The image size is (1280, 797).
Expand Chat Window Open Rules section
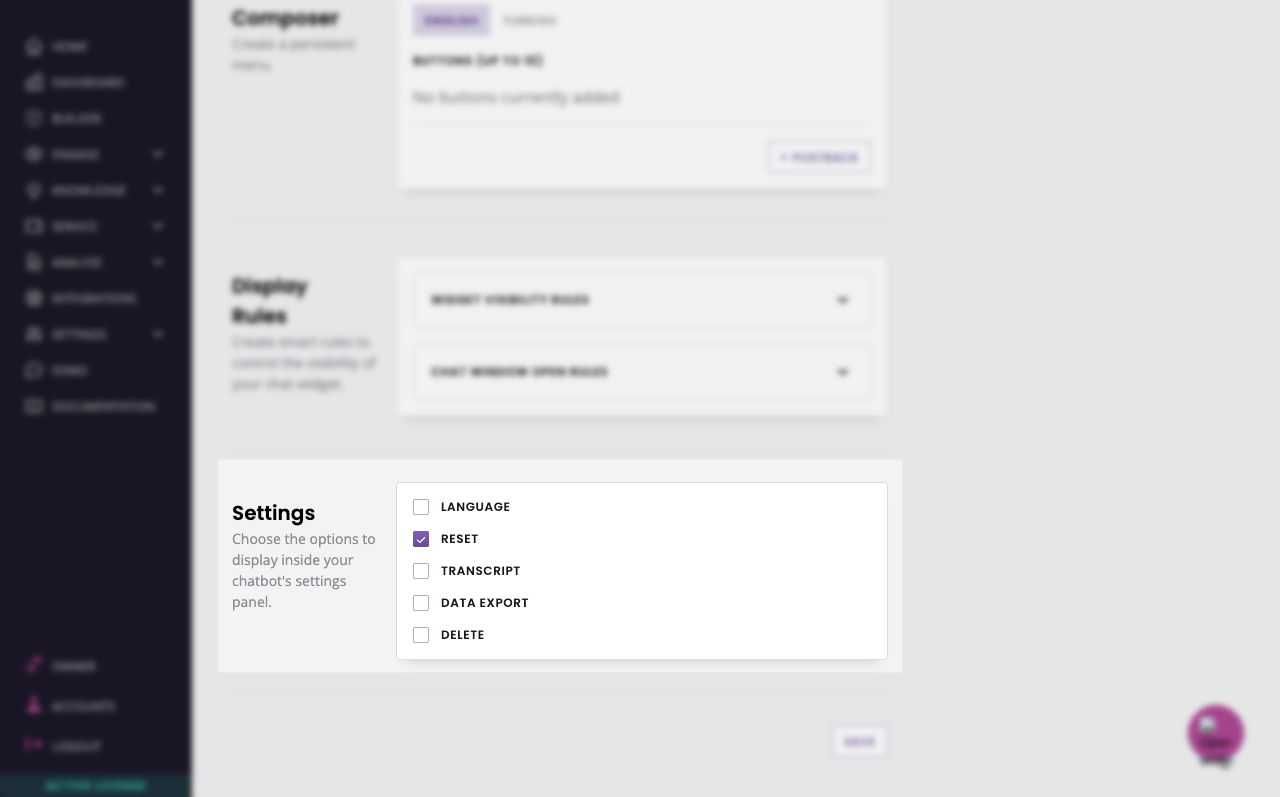(x=842, y=372)
